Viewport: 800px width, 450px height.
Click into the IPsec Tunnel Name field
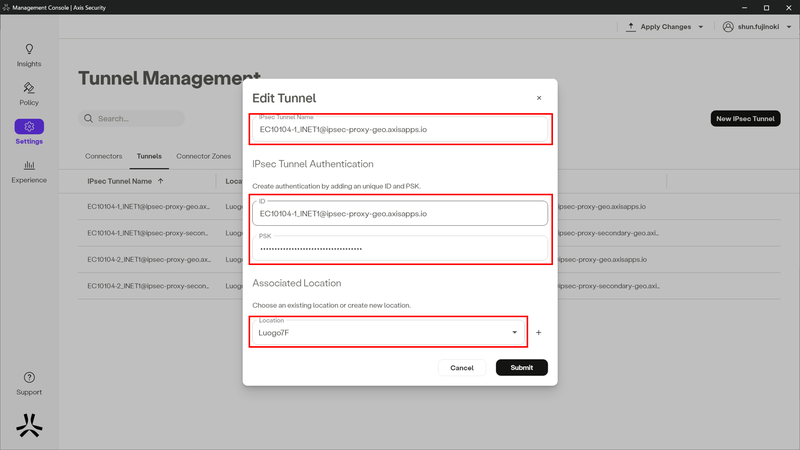tap(400, 129)
